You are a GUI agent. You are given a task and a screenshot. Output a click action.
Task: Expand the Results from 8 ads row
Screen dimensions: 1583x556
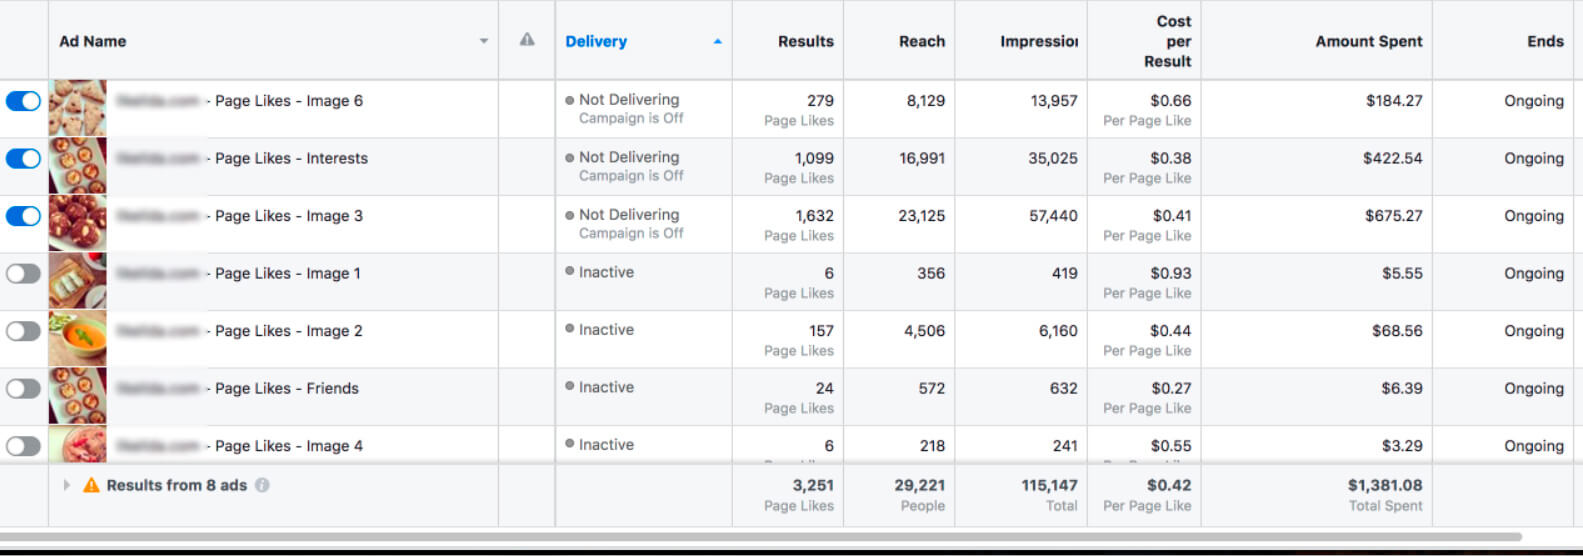tap(66, 485)
